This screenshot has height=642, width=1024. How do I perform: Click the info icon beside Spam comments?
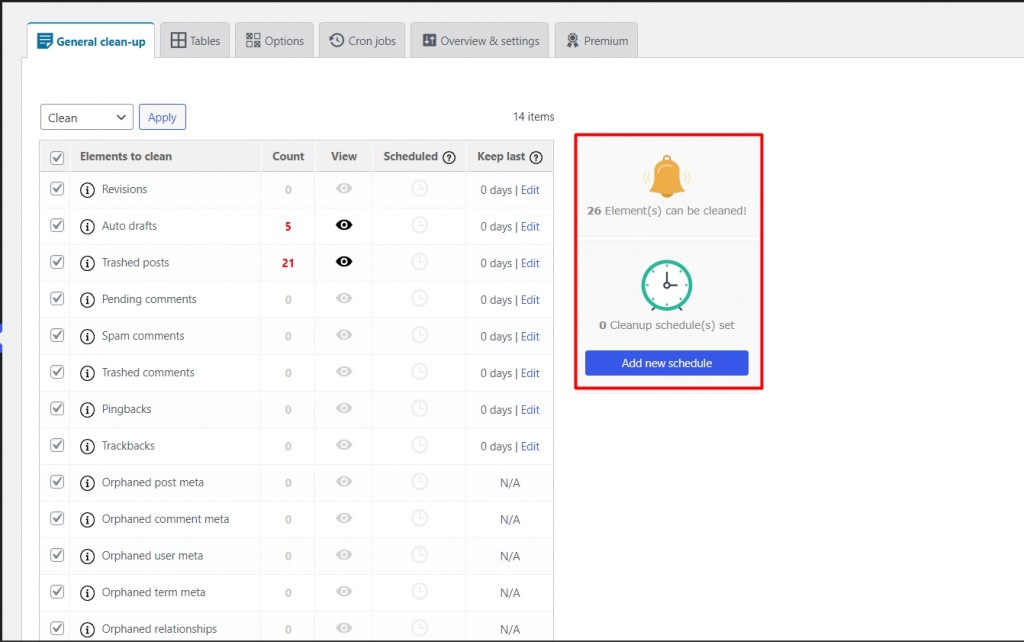pyautogui.click(x=87, y=336)
